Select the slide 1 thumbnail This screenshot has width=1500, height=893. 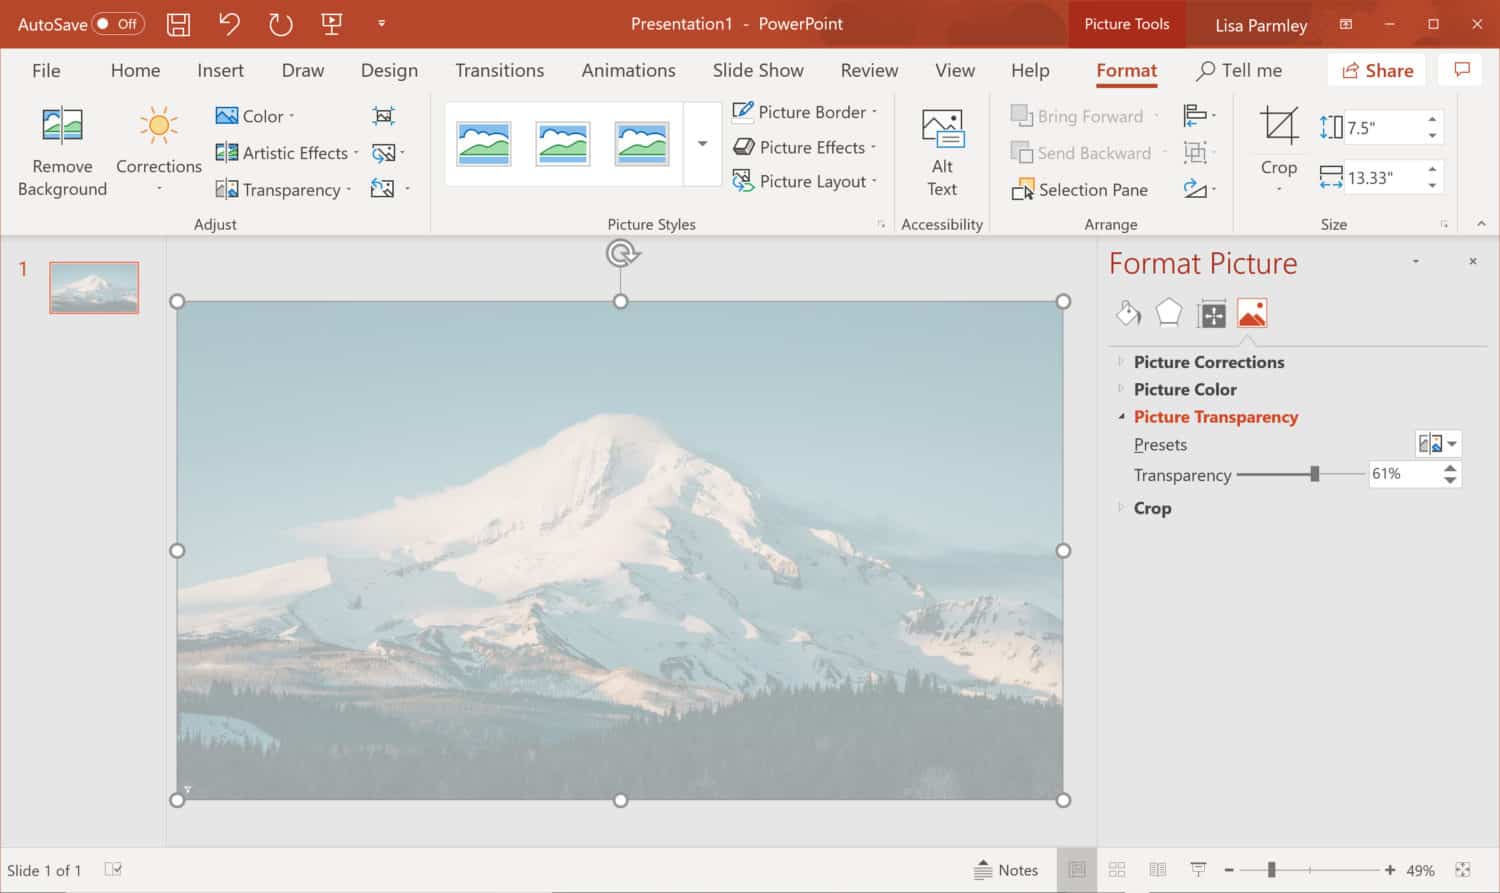(x=93, y=287)
